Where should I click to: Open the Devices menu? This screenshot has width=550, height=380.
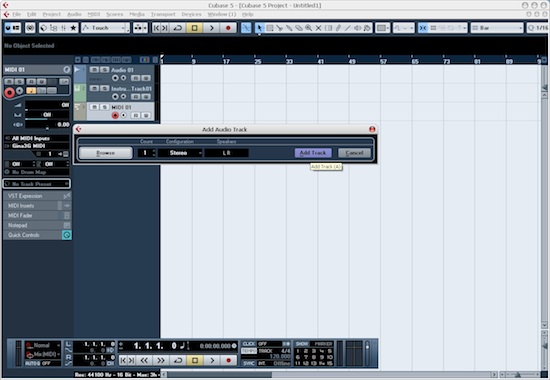(x=192, y=14)
